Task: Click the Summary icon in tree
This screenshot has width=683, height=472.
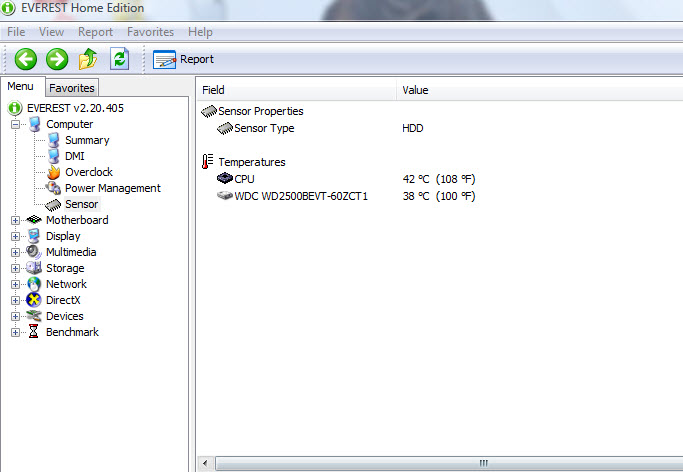Action: tap(54, 140)
